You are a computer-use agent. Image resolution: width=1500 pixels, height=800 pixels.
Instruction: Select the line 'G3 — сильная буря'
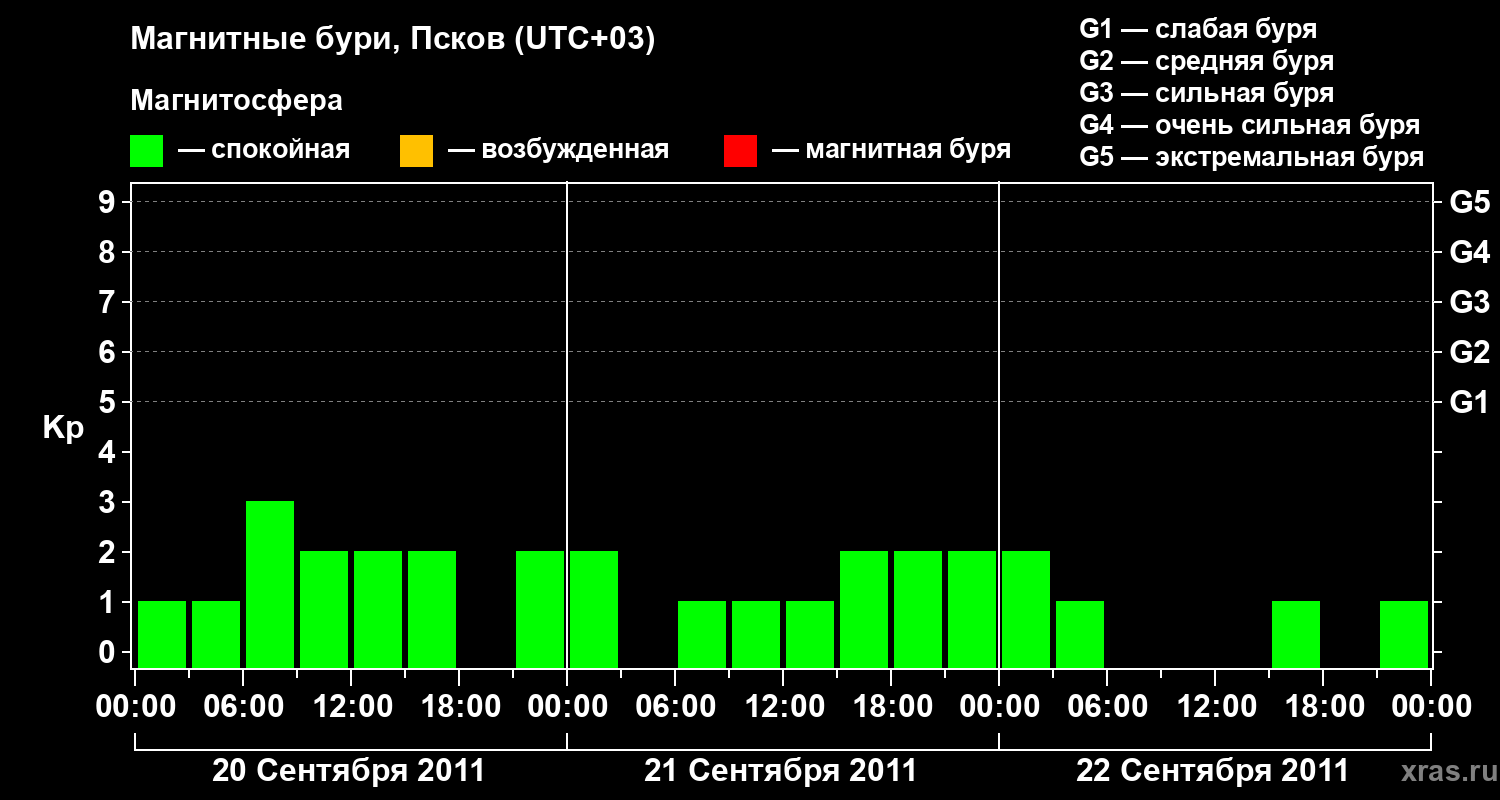(x=1207, y=93)
